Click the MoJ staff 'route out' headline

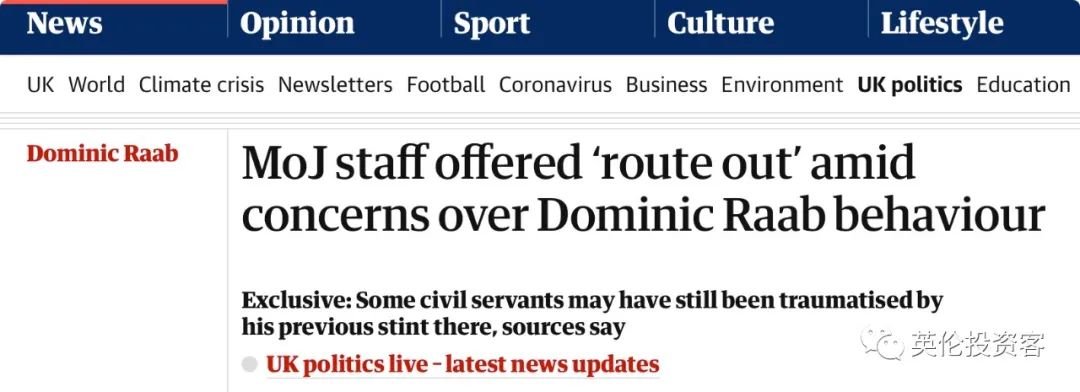[643, 189]
